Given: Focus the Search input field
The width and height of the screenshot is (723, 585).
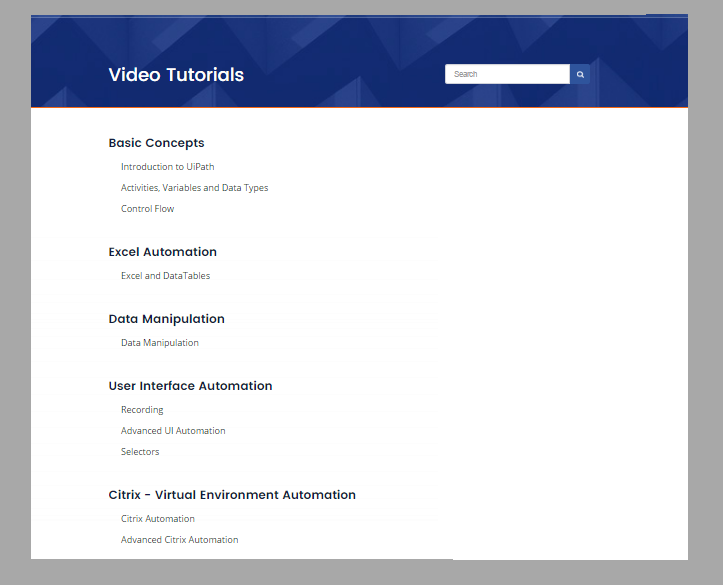Looking at the screenshot, I should (x=507, y=74).
